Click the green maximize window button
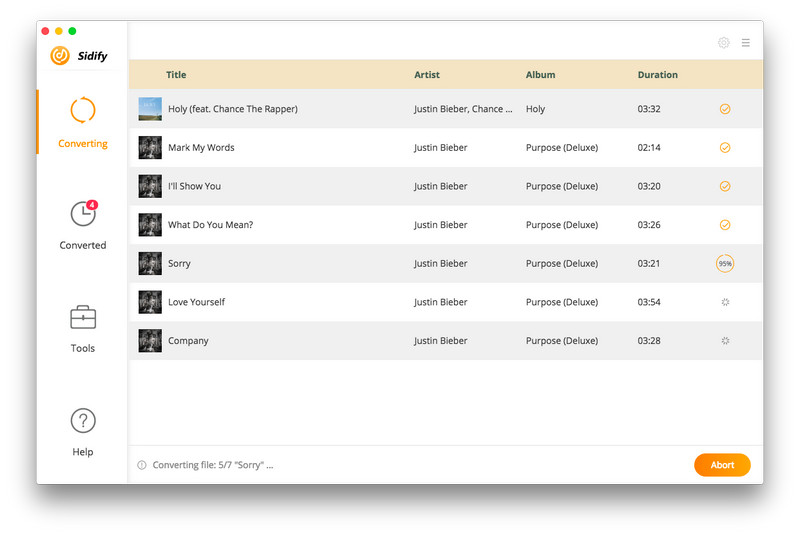The image size is (800, 536). coord(72,31)
